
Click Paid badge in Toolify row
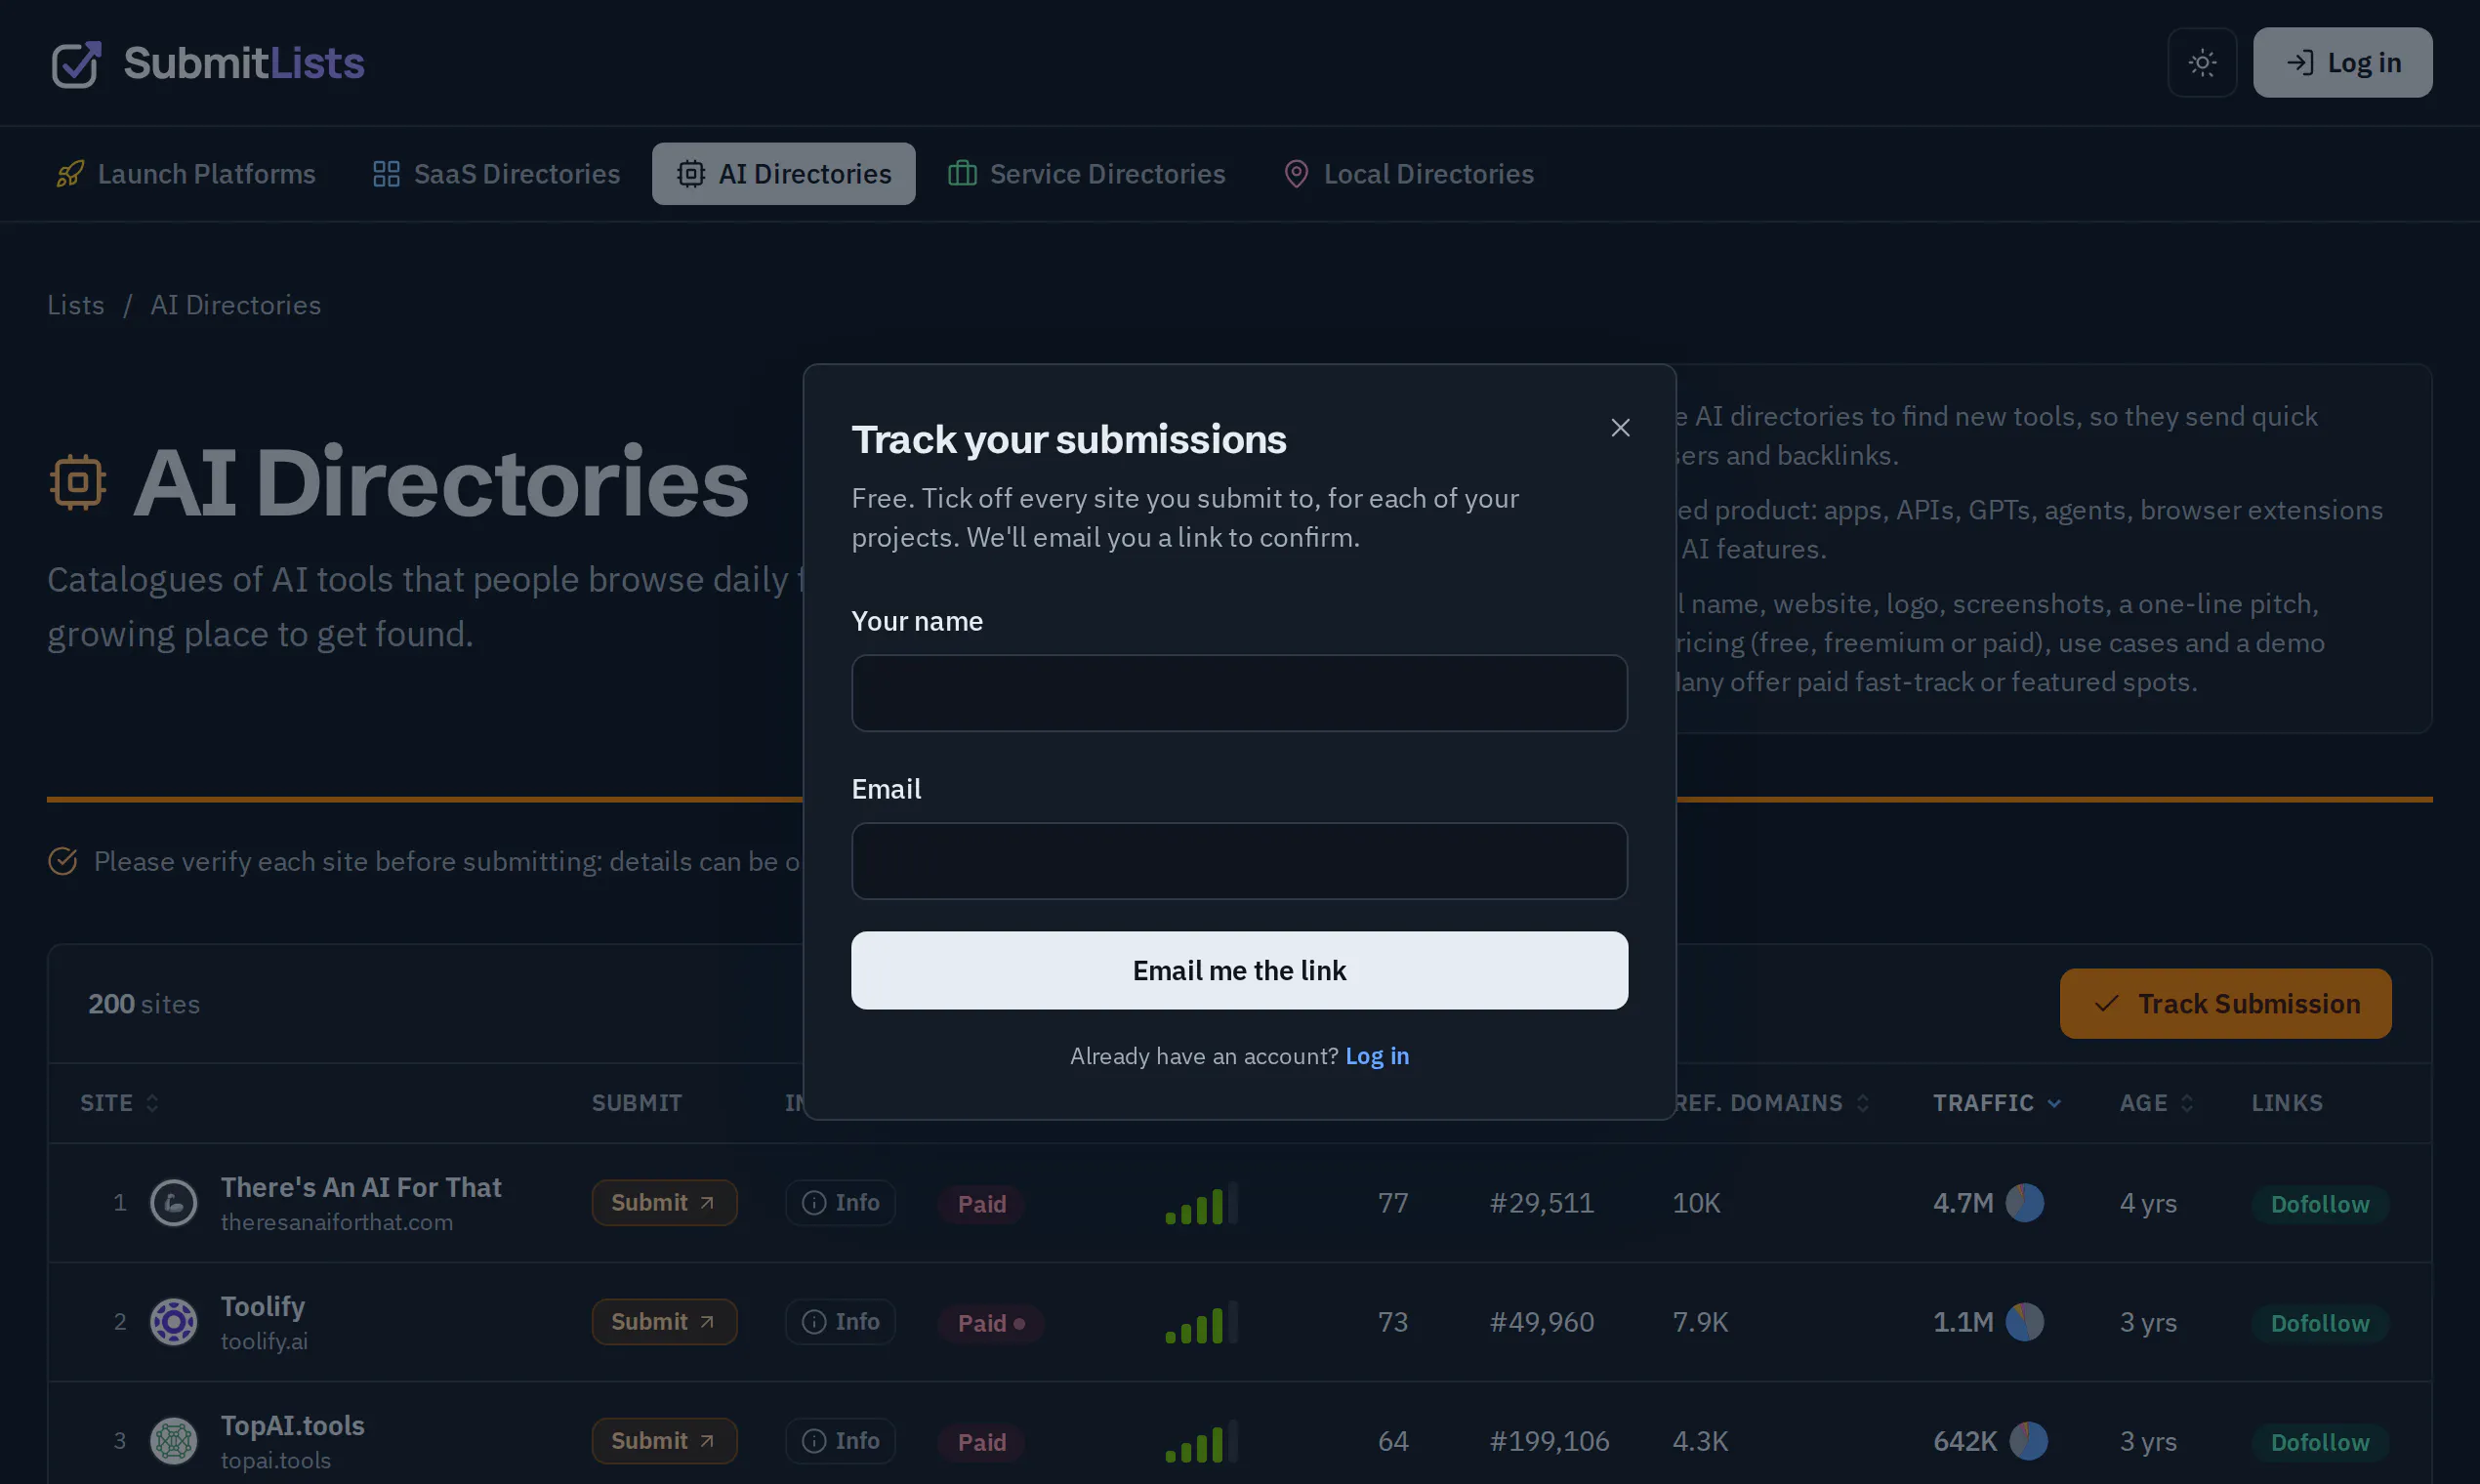990,1323
